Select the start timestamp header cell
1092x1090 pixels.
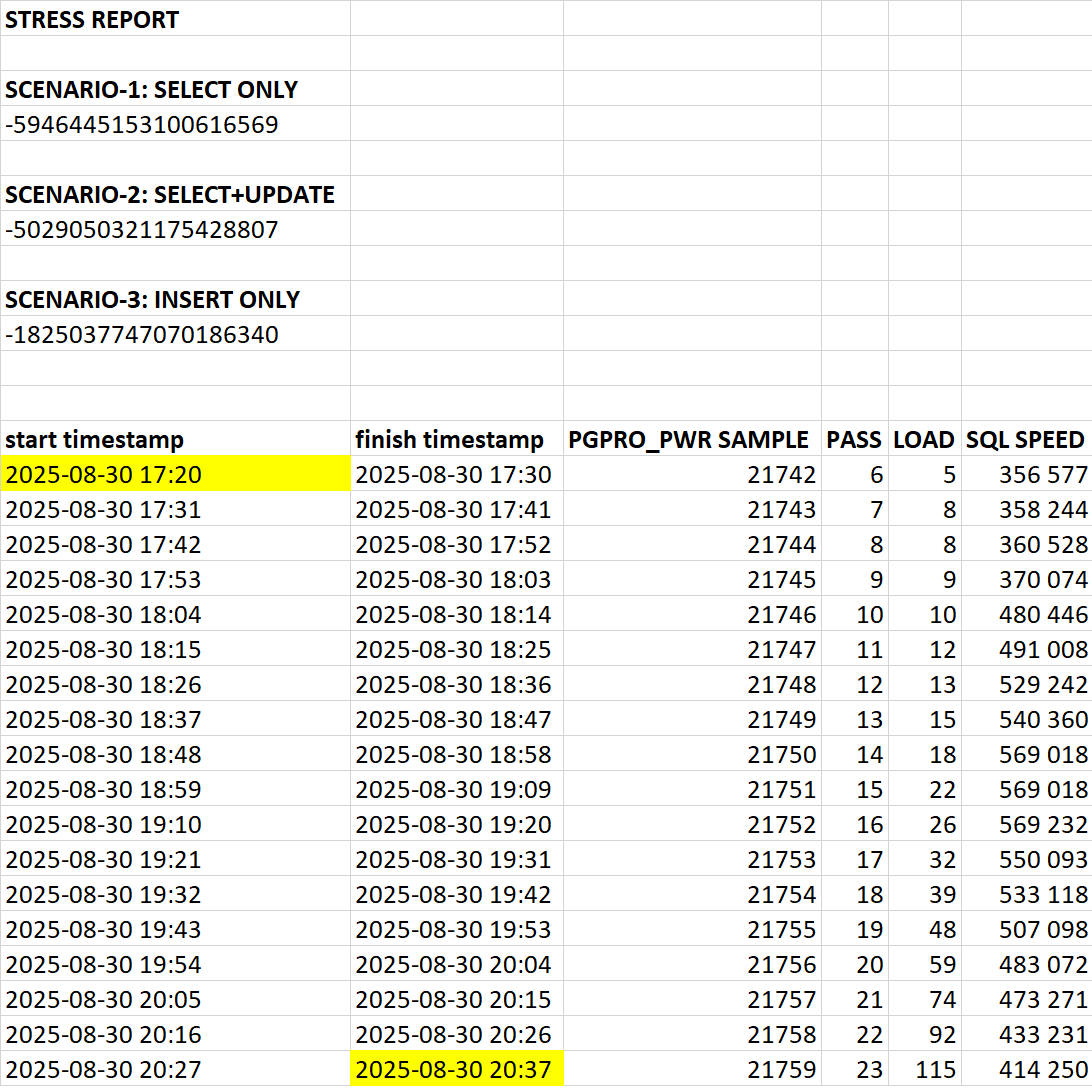pos(175,439)
